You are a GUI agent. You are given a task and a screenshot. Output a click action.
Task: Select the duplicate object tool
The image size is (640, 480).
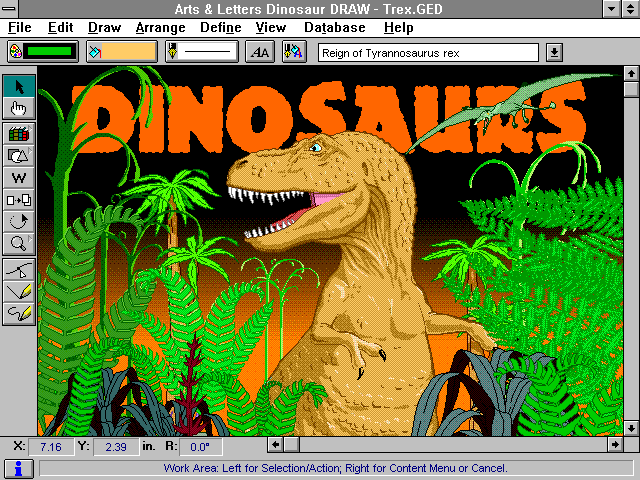[19, 200]
